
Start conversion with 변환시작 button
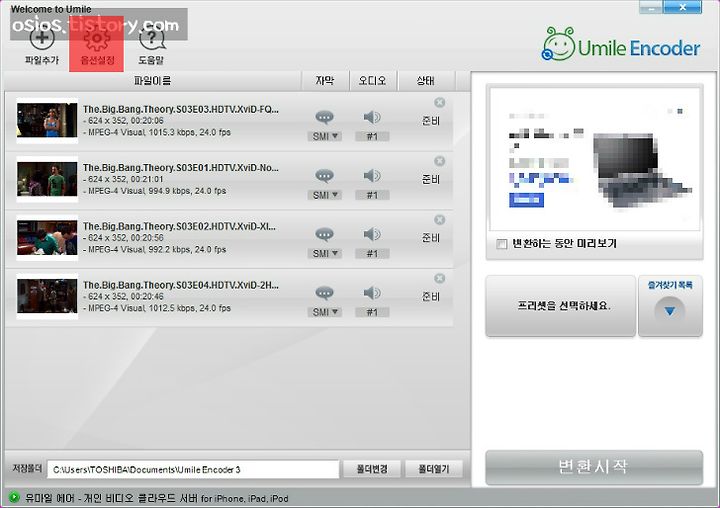594,467
